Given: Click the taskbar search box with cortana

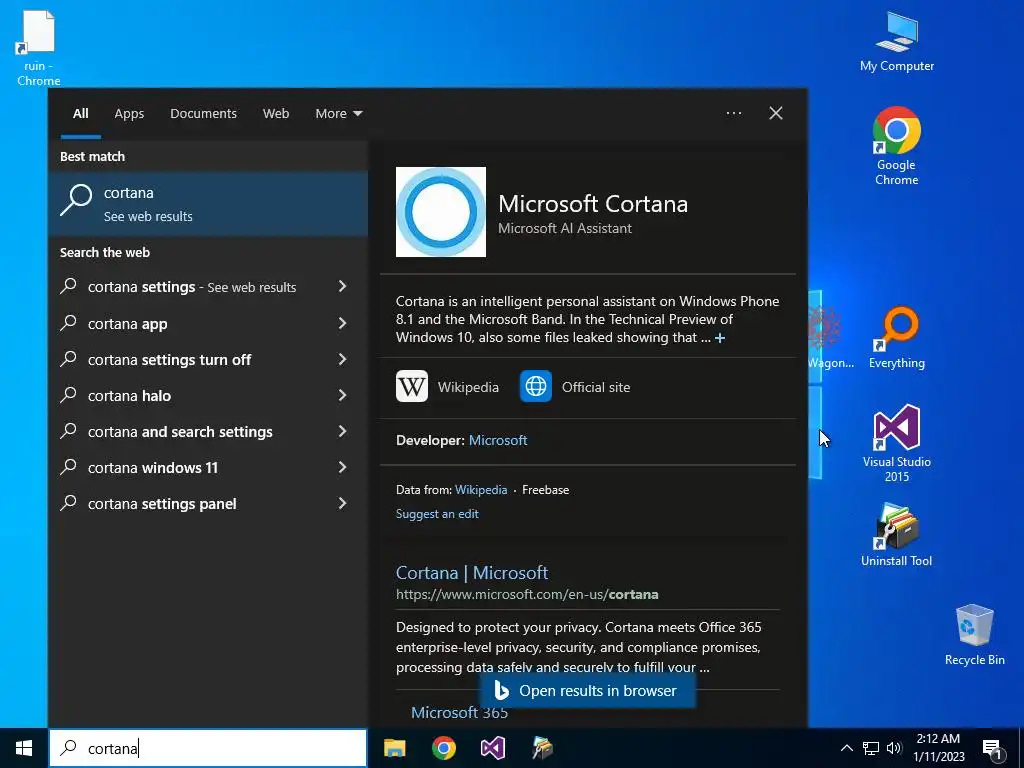Looking at the screenshot, I should [208, 748].
